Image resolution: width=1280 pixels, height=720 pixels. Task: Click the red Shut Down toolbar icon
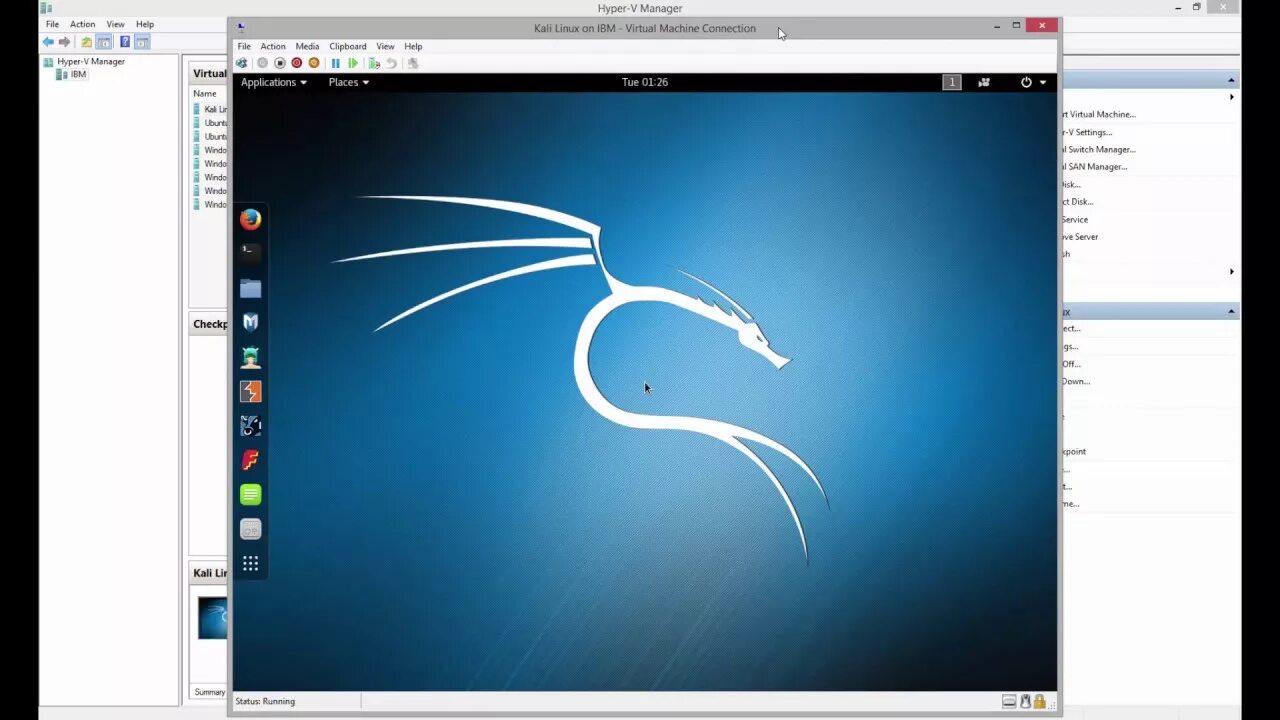click(x=297, y=63)
